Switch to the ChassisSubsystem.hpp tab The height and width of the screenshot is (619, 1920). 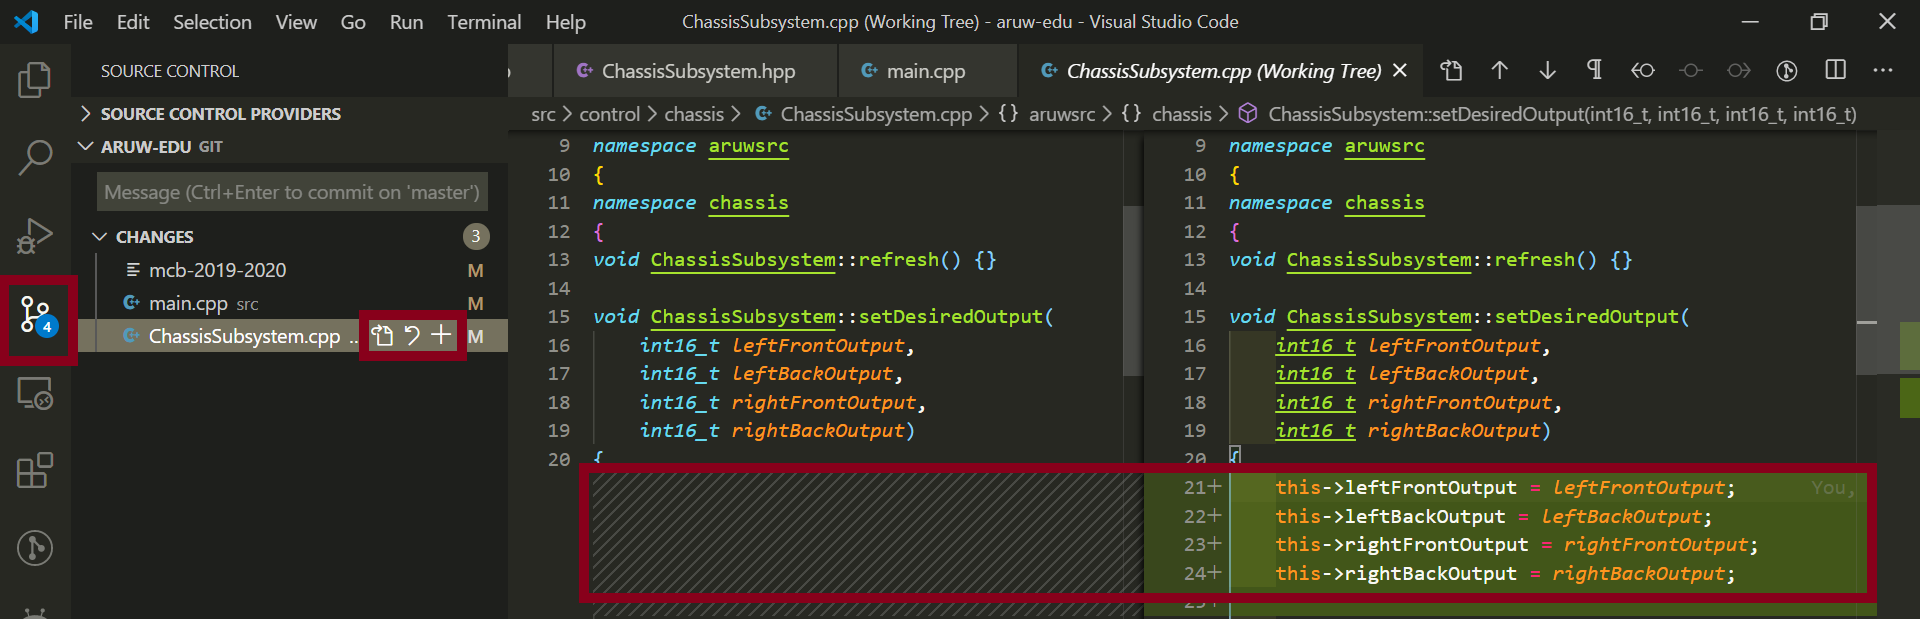point(697,71)
